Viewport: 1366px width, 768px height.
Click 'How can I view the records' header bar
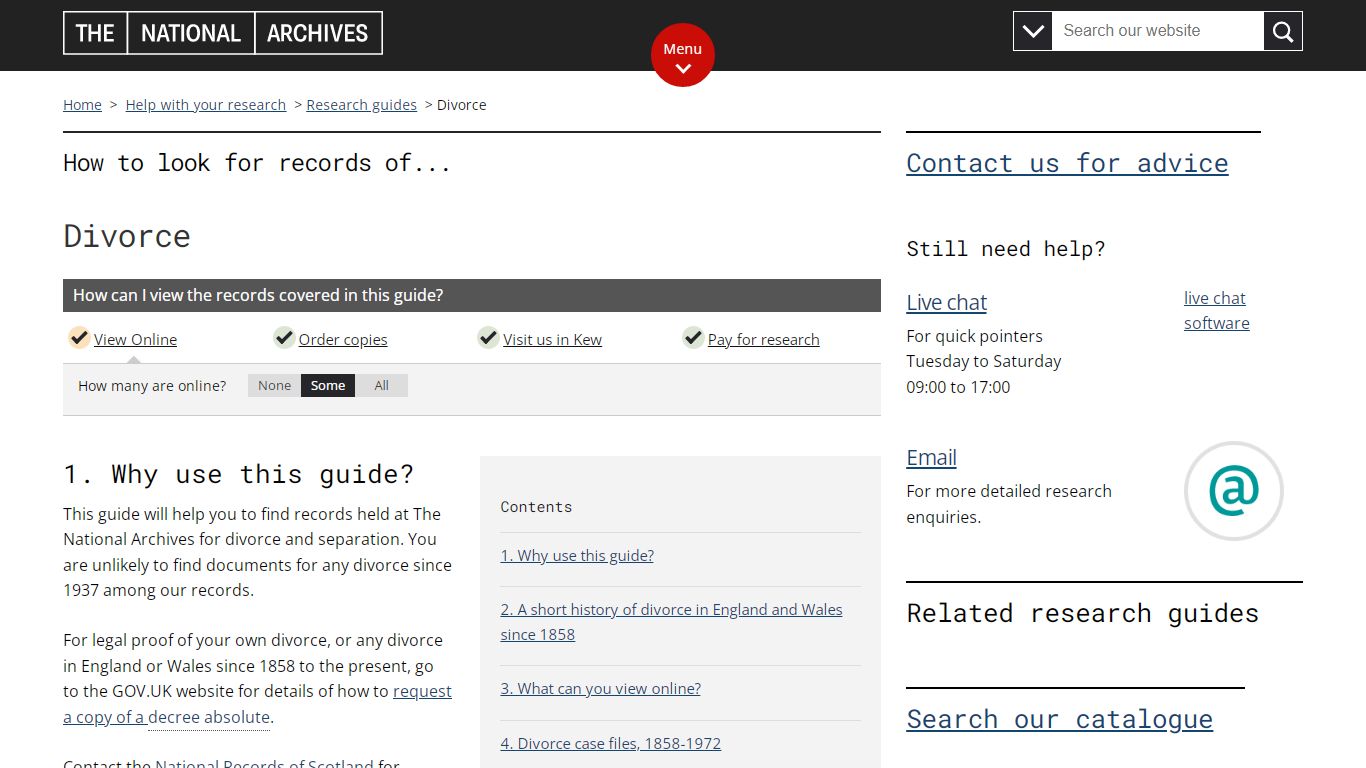pyautogui.click(x=472, y=296)
